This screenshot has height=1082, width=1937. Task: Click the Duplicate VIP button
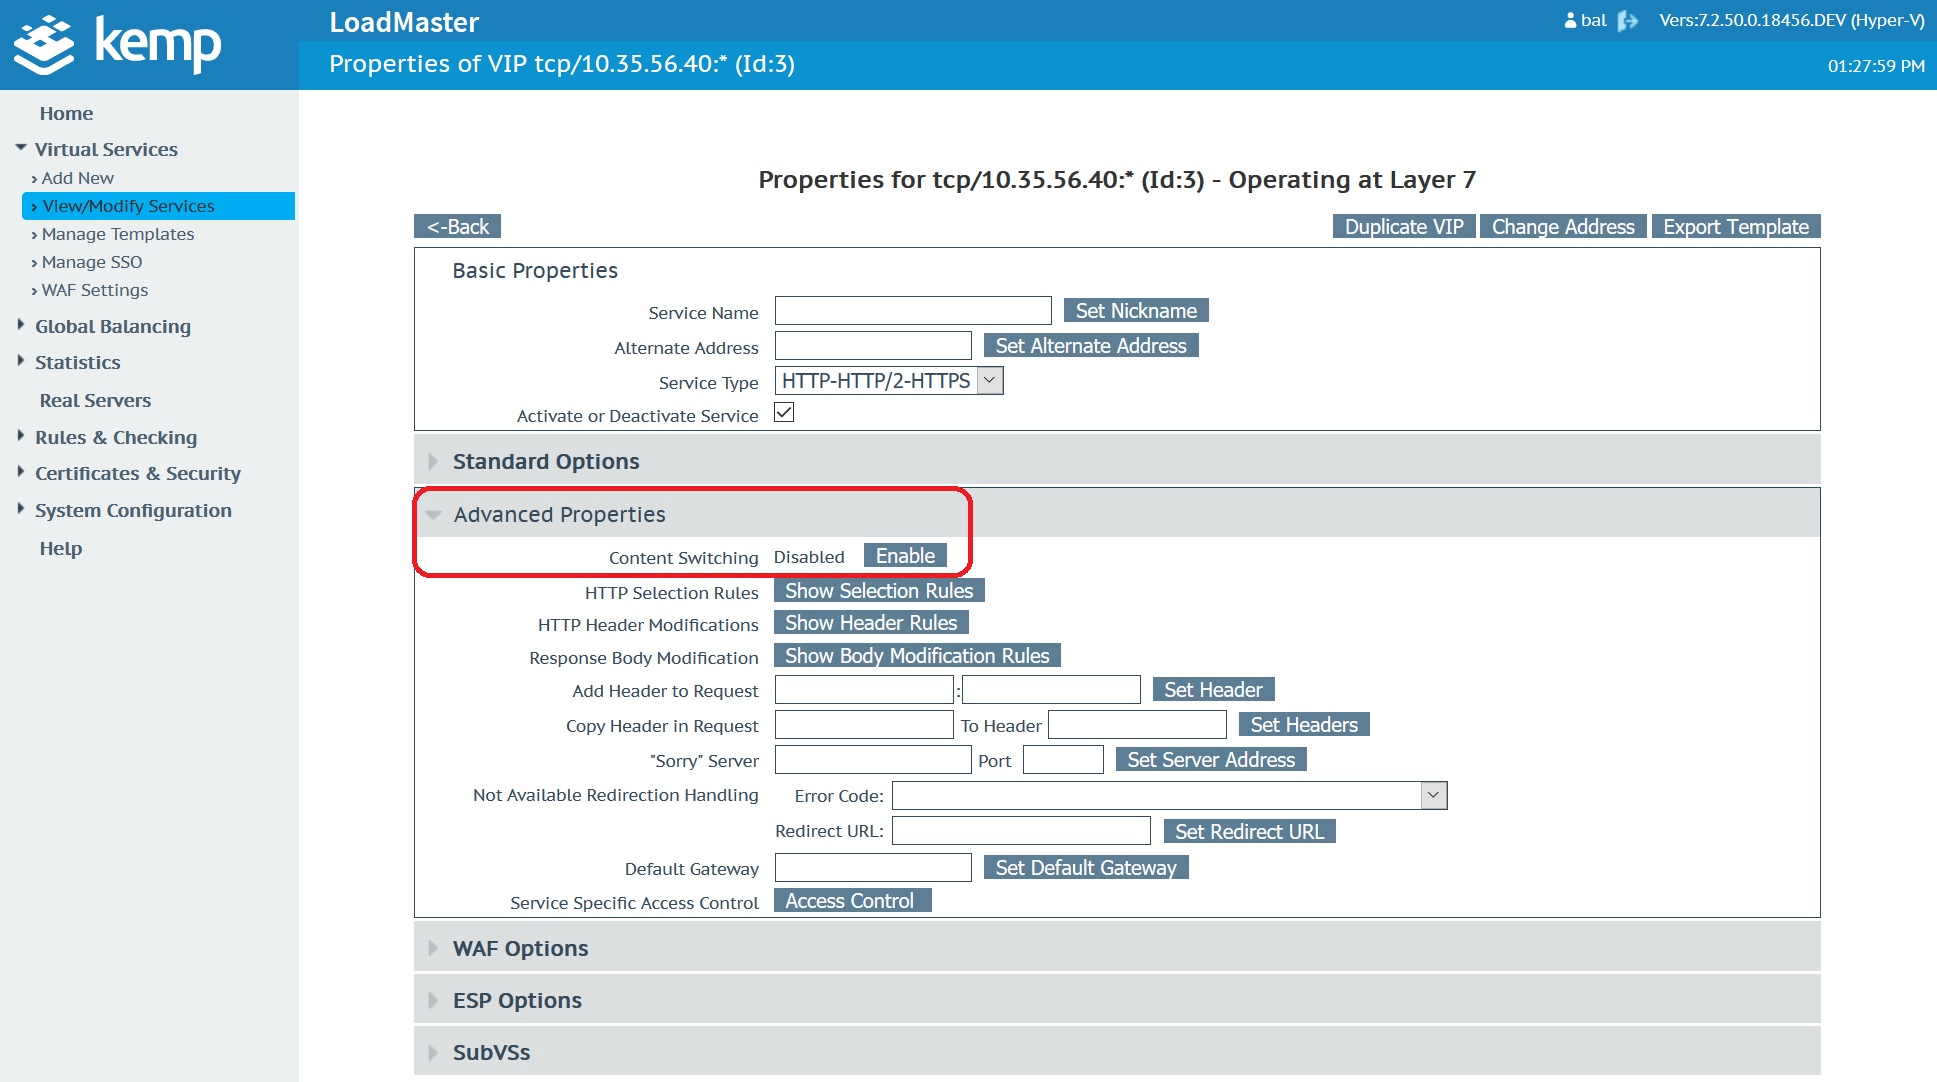pyautogui.click(x=1403, y=227)
